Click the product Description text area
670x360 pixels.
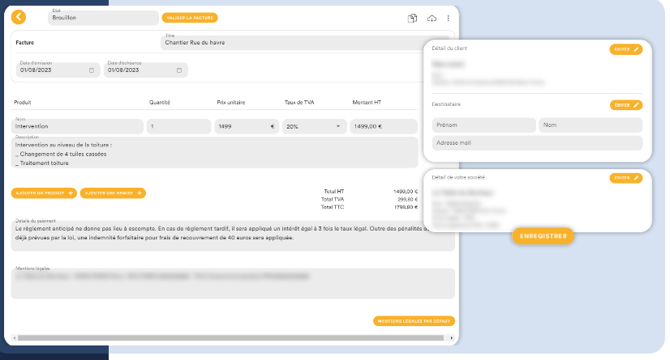click(x=215, y=153)
